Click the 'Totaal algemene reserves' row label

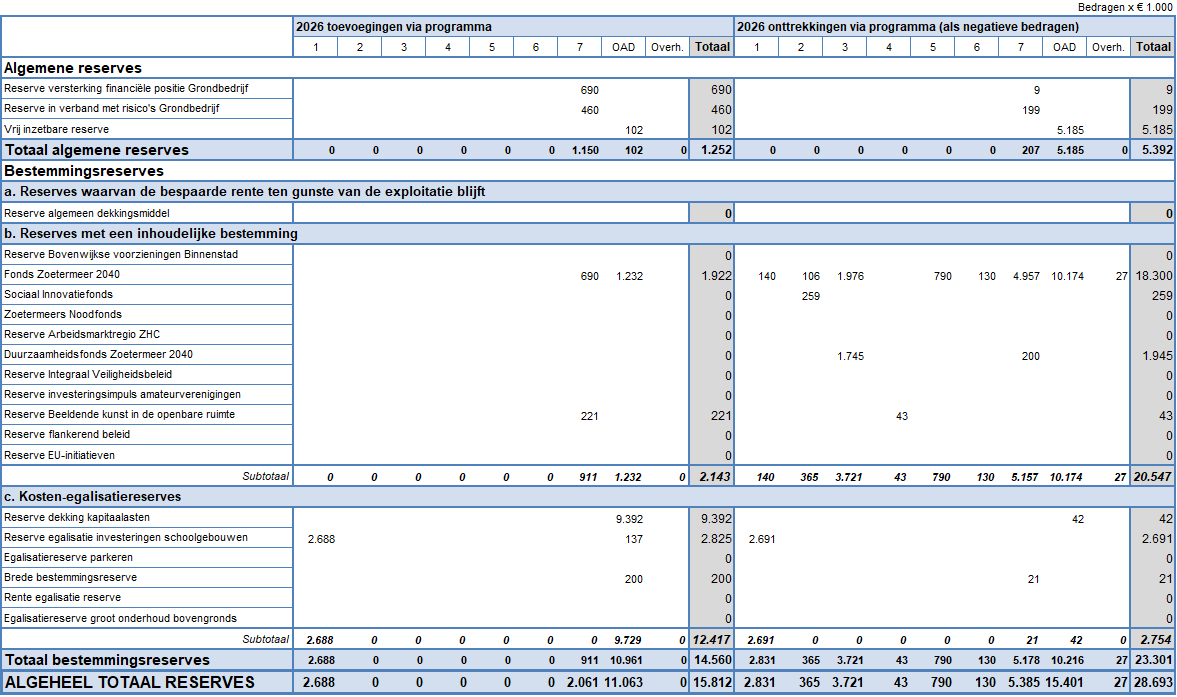pyautogui.click(x=96, y=150)
